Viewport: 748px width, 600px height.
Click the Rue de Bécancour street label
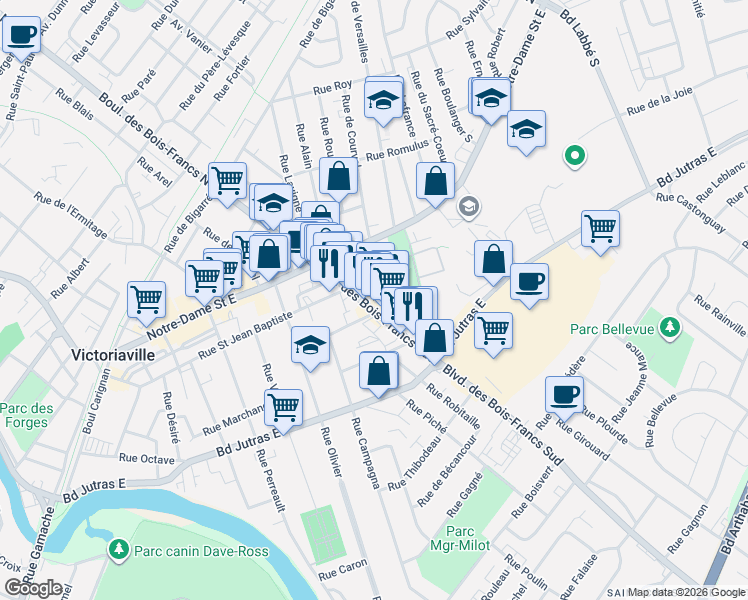(x=447, y=471)
